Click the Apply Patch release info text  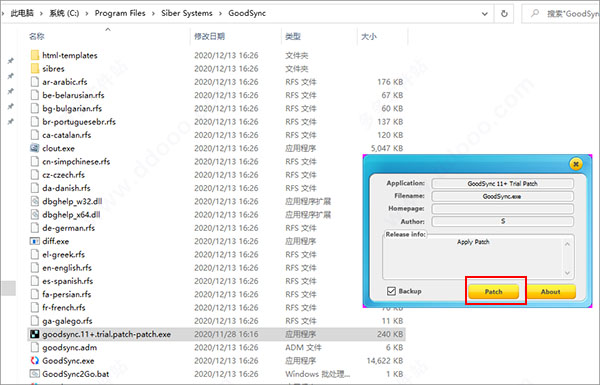(x=473, y=242)
